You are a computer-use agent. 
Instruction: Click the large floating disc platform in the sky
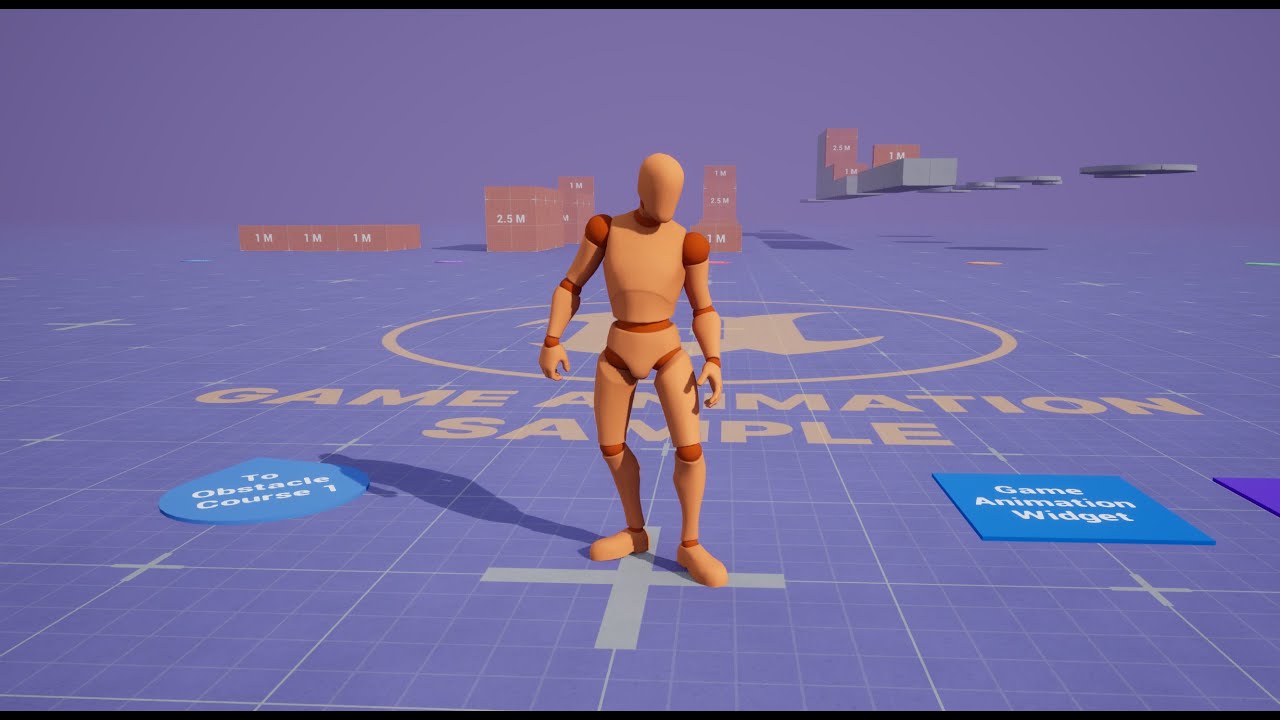click(x=1138, y=170)
